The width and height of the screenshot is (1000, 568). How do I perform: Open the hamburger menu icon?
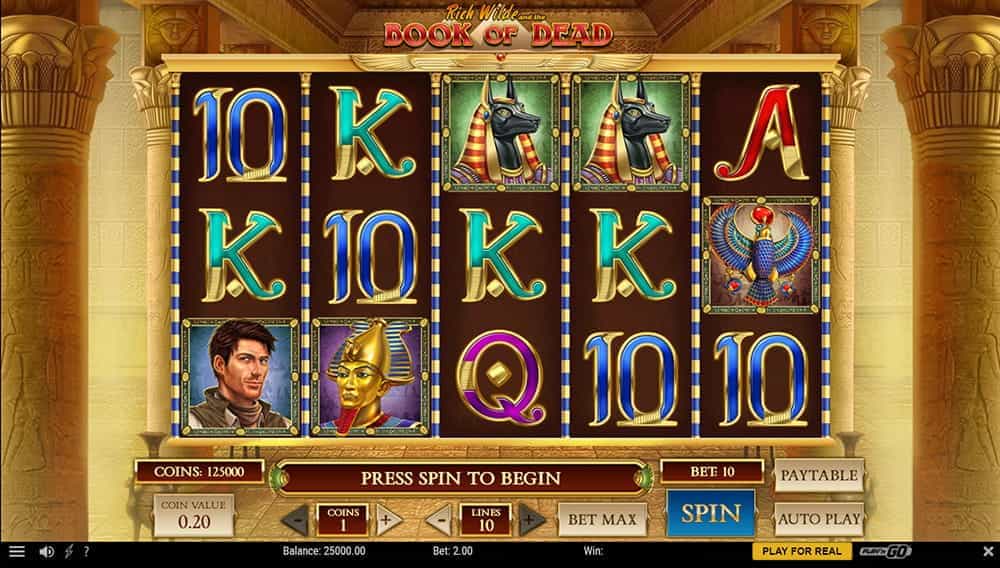[x=17, y=551]
